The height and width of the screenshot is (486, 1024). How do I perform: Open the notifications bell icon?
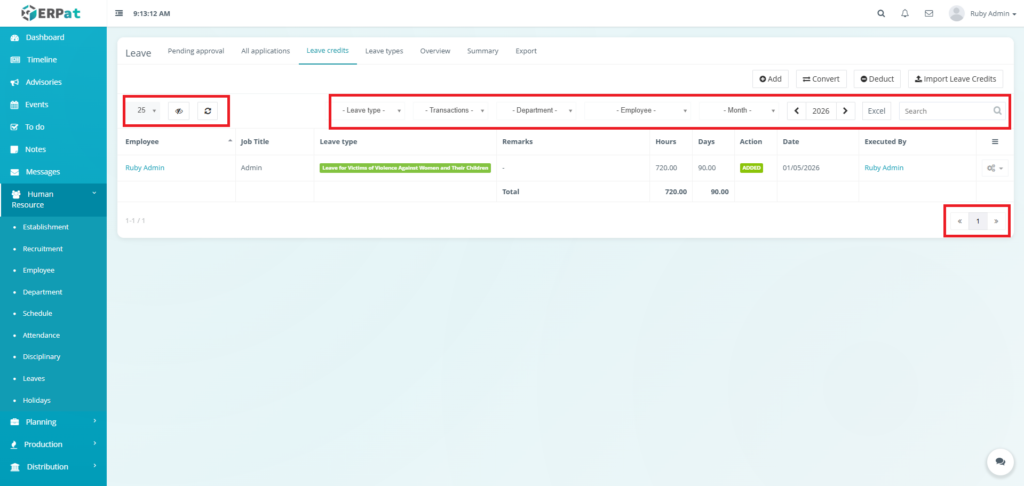coord(905,14)
